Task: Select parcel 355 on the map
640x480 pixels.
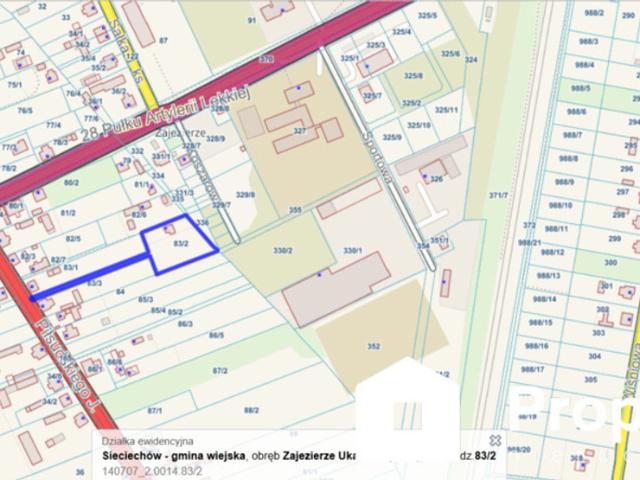Action: coord(294,210)
